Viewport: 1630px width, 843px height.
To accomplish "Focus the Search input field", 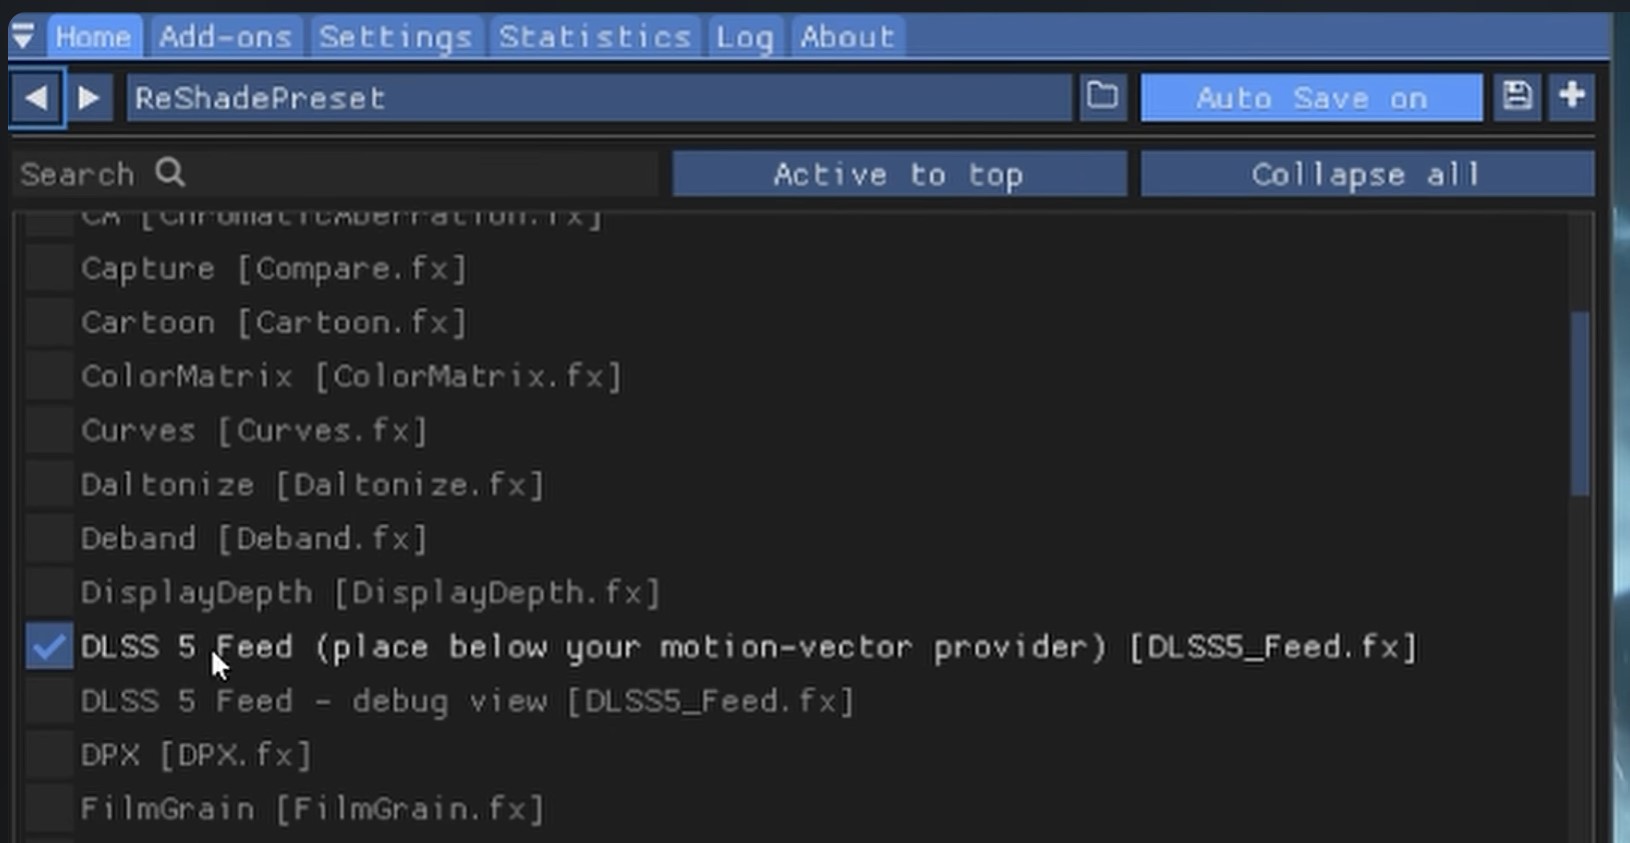I will [335, 174].
